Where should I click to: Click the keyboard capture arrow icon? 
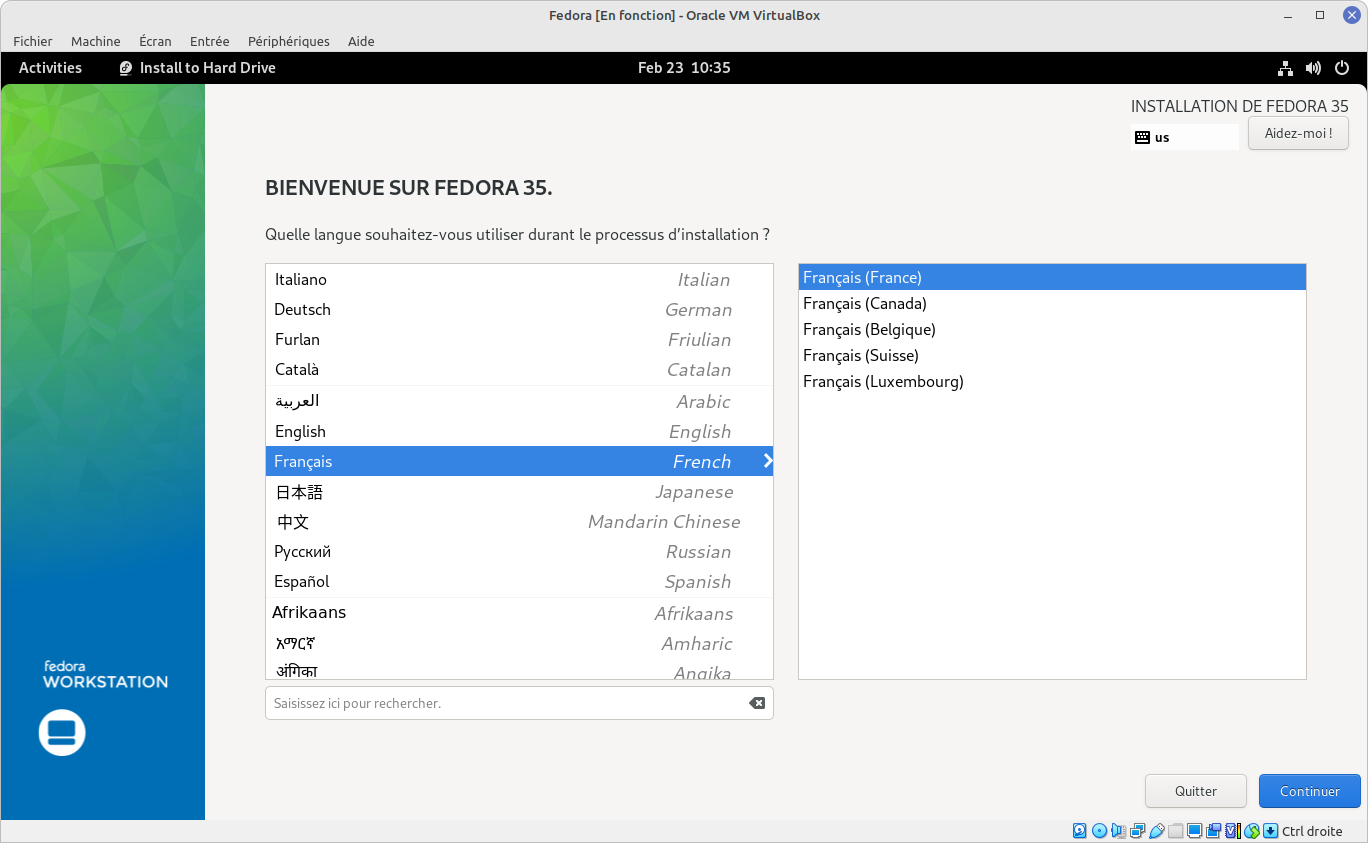pyautogui.click(x=1270, y=831)
